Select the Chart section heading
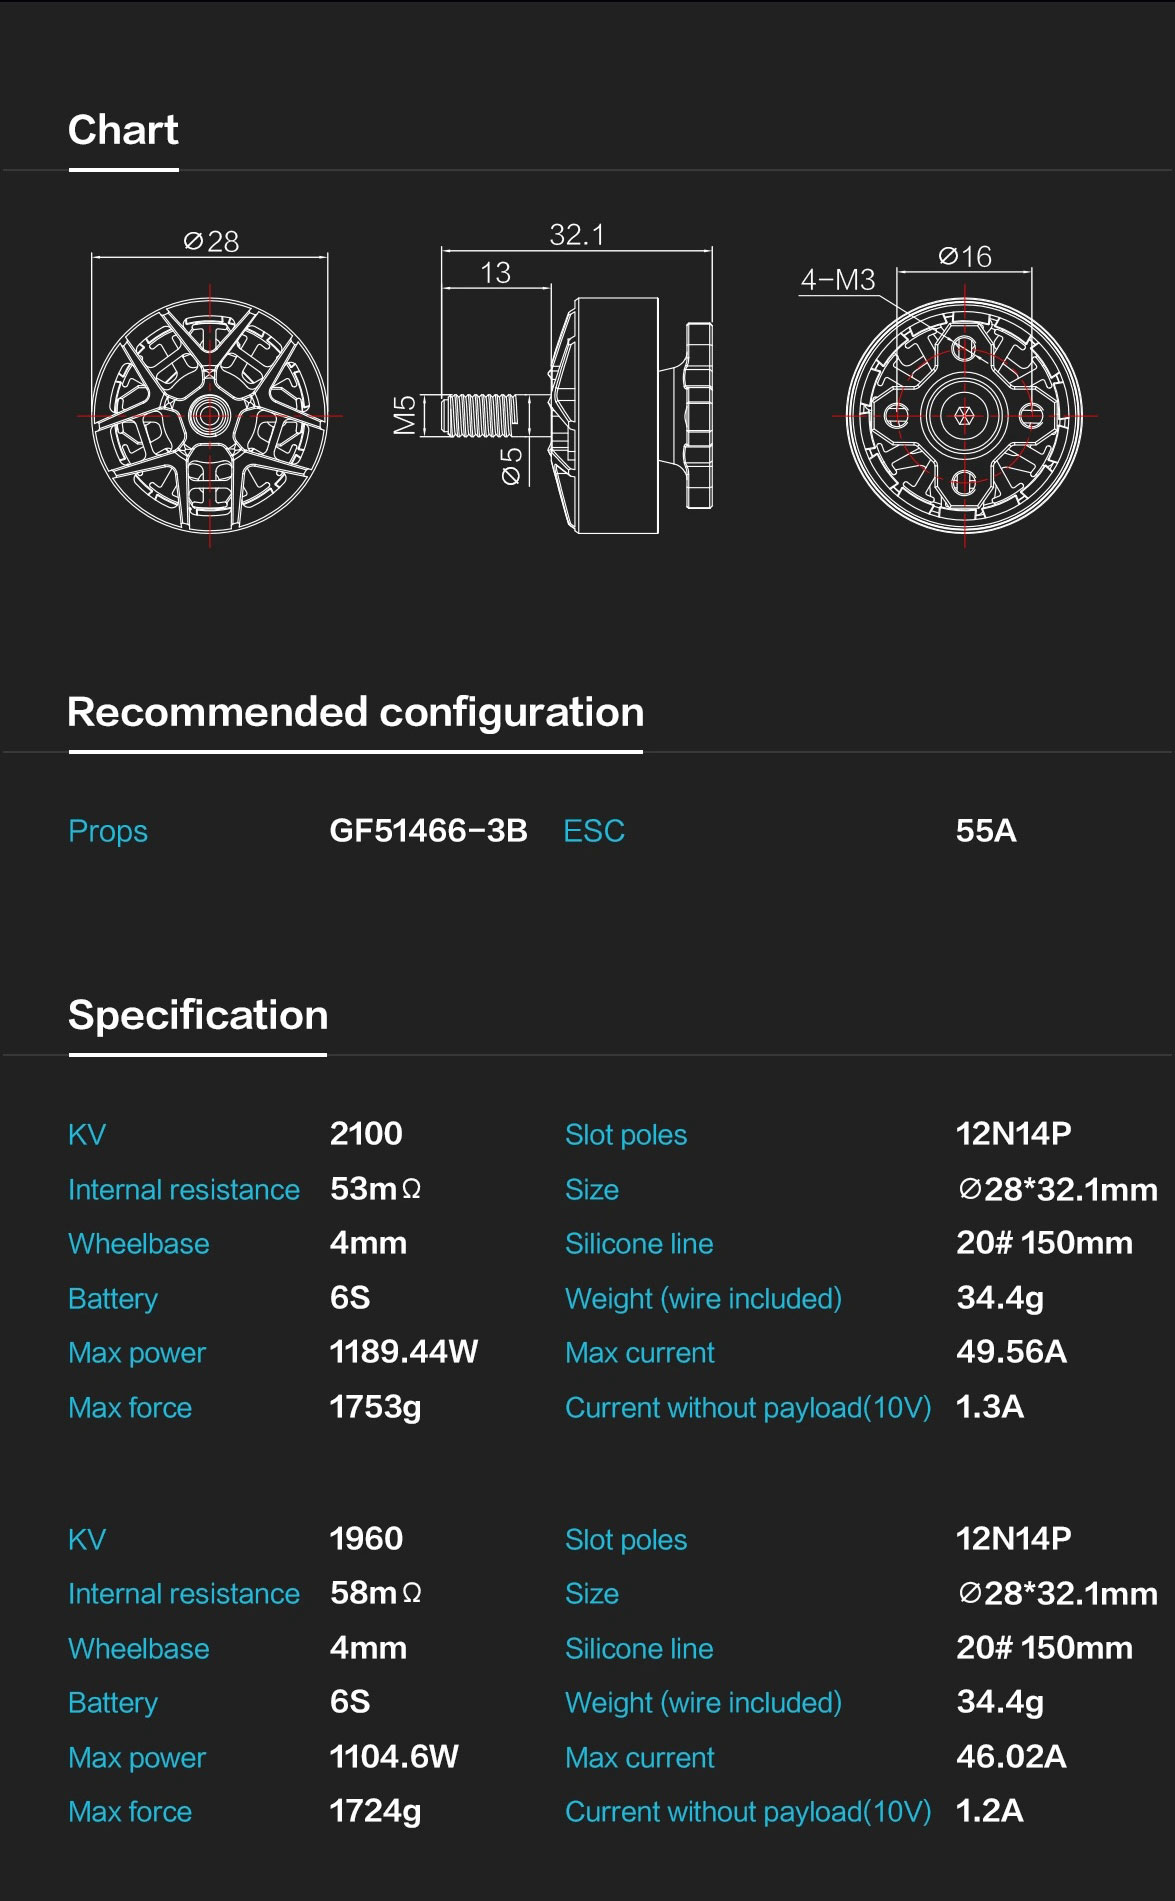Screen dimensions: 1175x1901 [123, 130]
